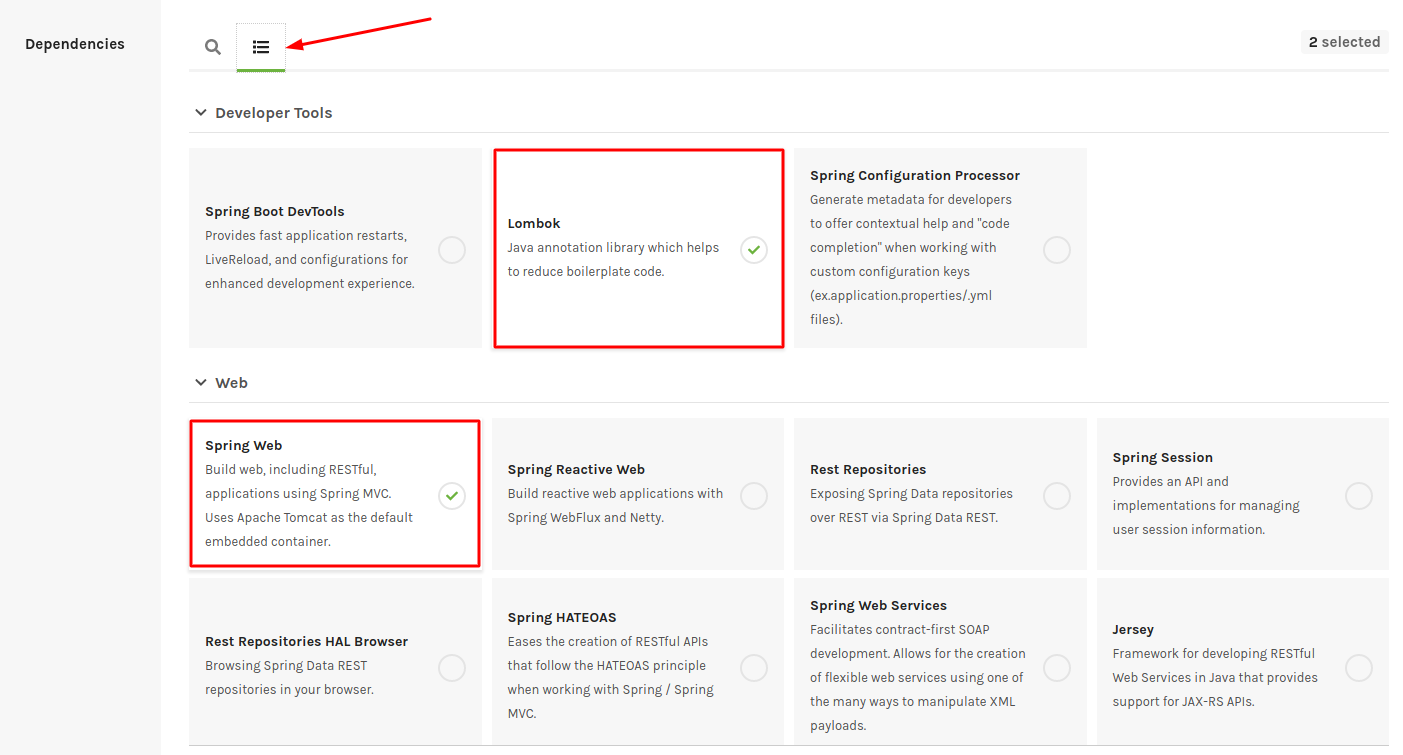The width and height of the screenshot is (1403, 755).
Task: Enable the Spring HATEOAS checkbox
Action: point(754,668)
